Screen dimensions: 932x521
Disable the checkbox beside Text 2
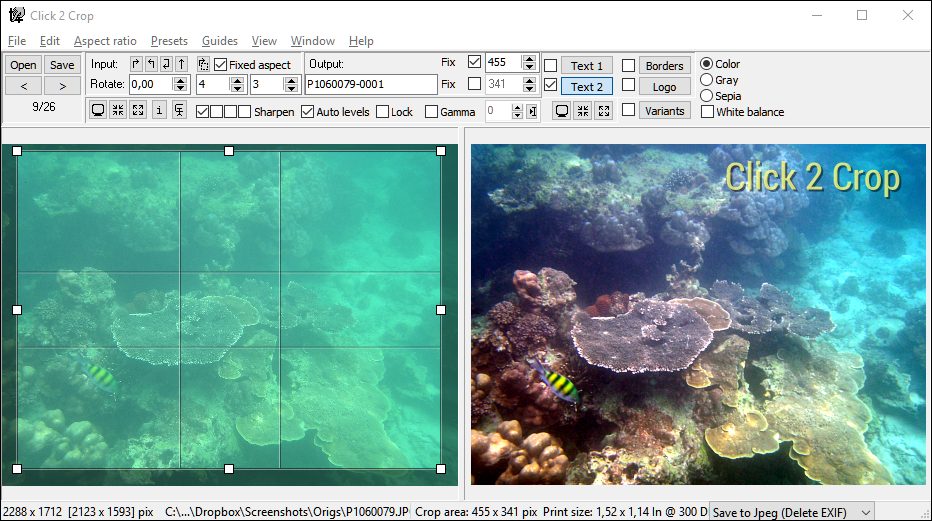click(551, 86)
